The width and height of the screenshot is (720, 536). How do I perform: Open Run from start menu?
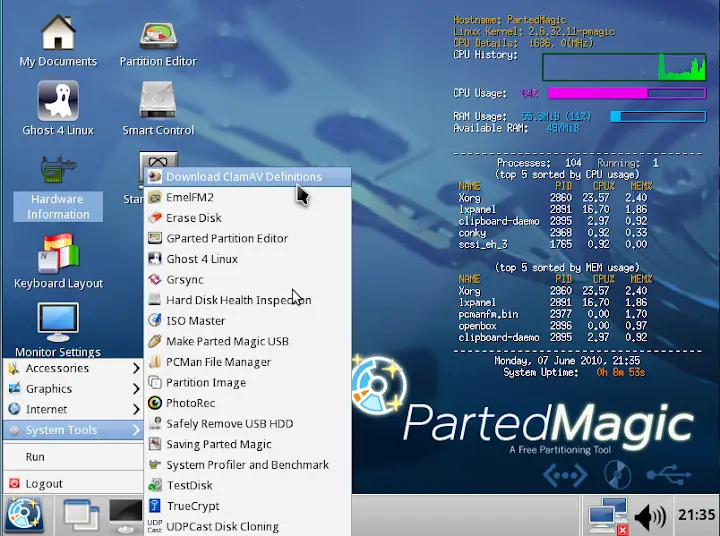(x=73, y=457)
